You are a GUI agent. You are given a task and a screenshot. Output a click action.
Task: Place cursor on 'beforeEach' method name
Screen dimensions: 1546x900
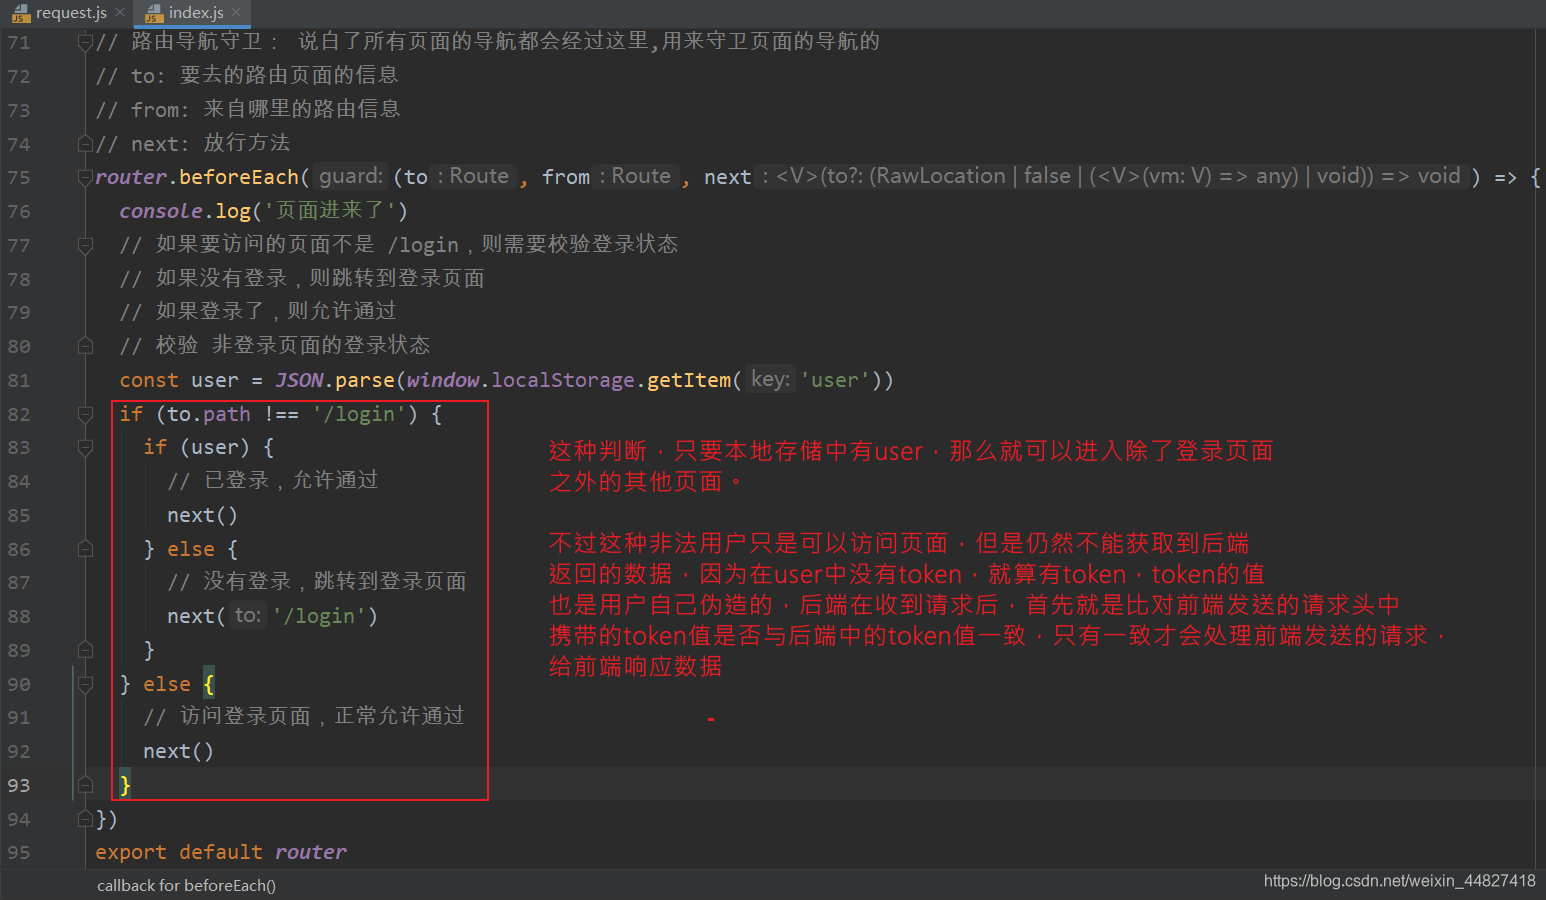tap(239, 177)
